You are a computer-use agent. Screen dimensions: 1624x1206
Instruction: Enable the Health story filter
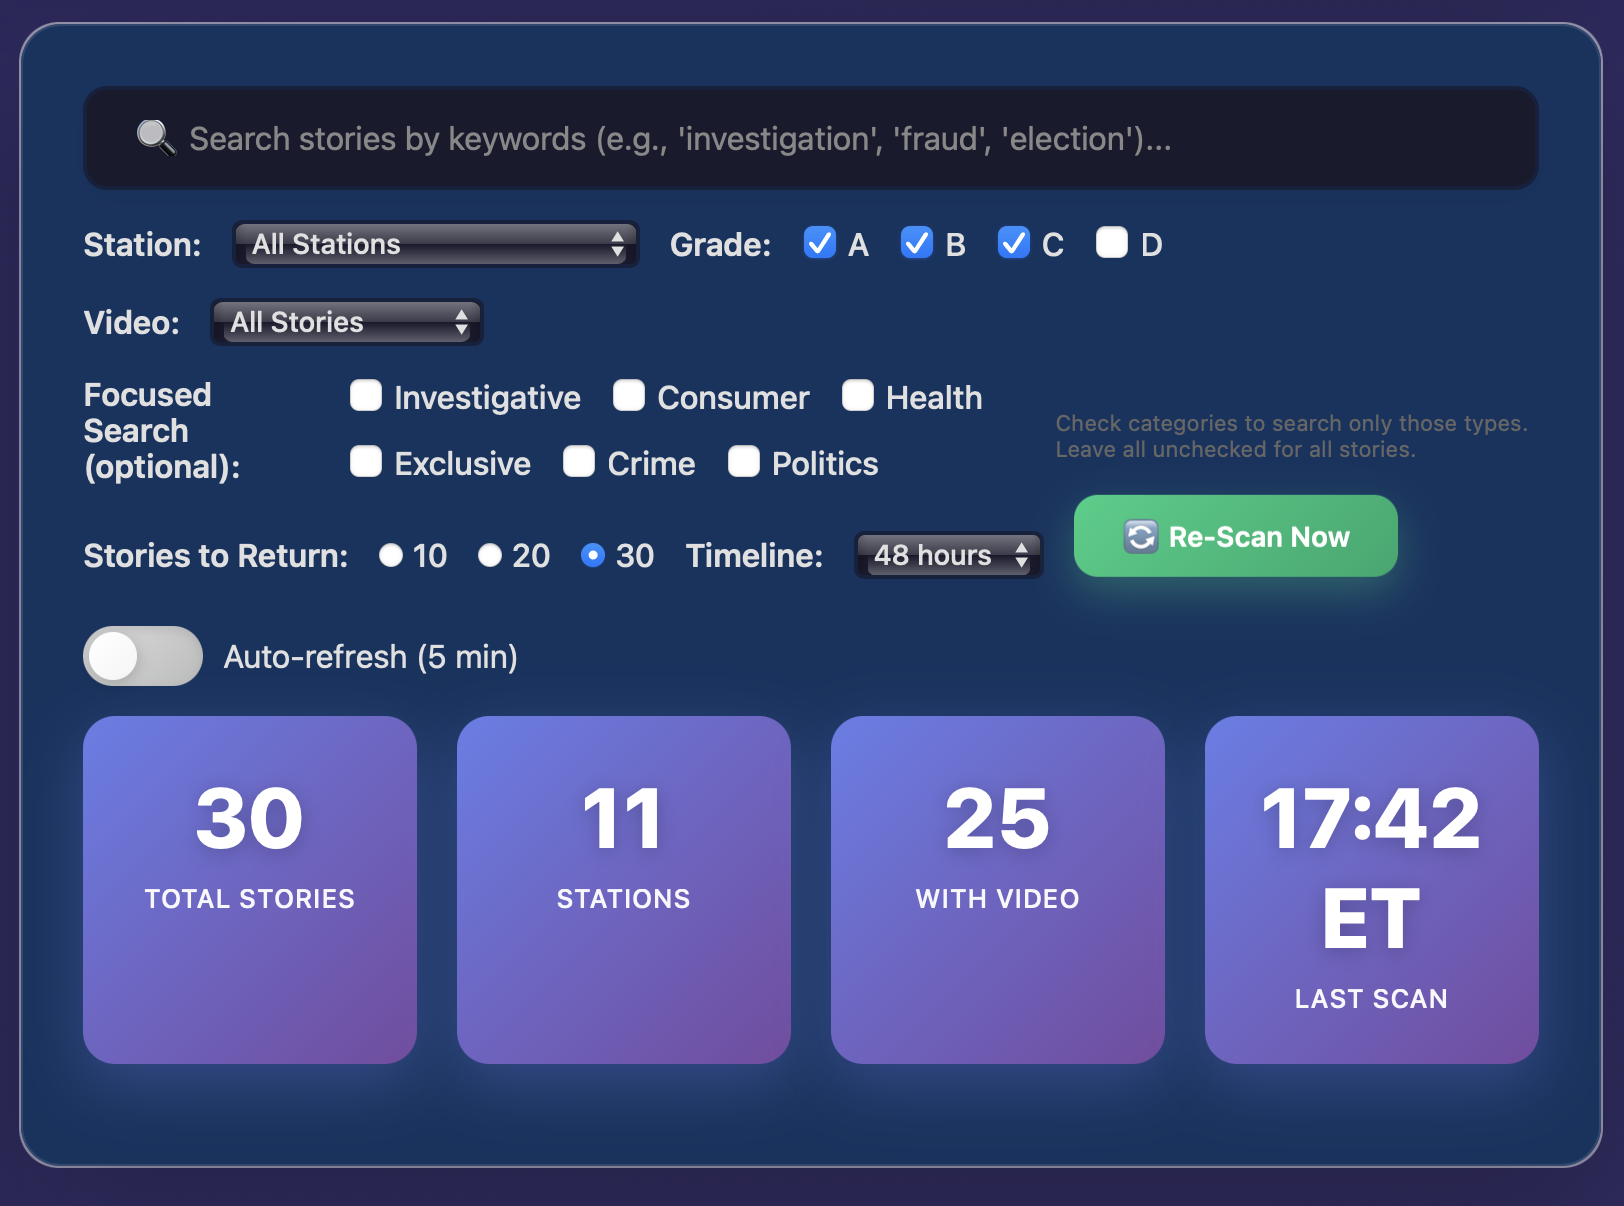click(x=858, y=396)
